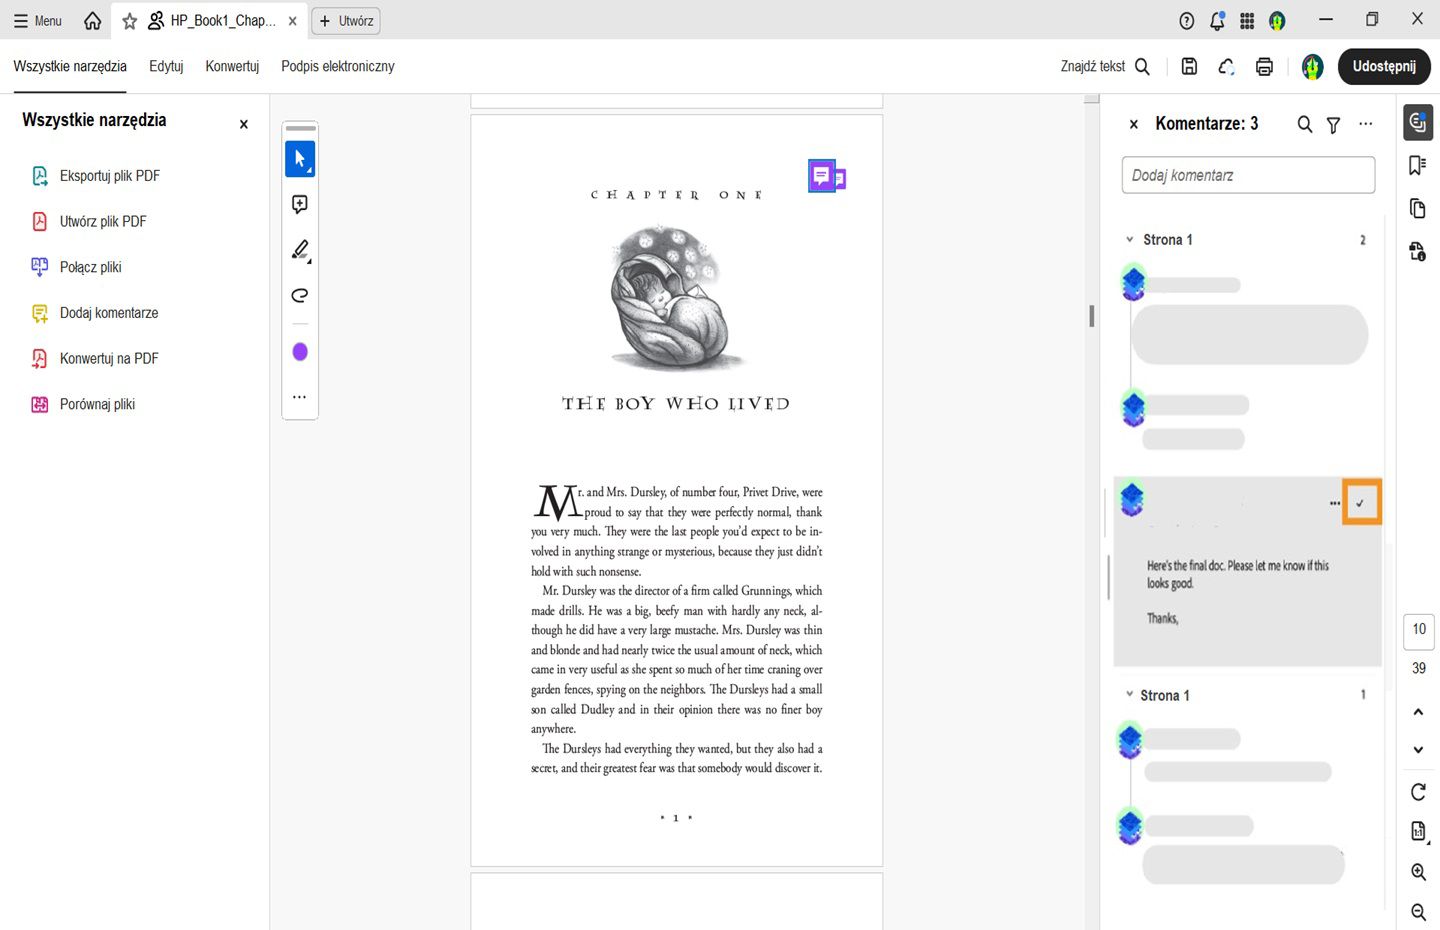Rotate the page view icon
1440x930 pixels.
[1418, 792]
